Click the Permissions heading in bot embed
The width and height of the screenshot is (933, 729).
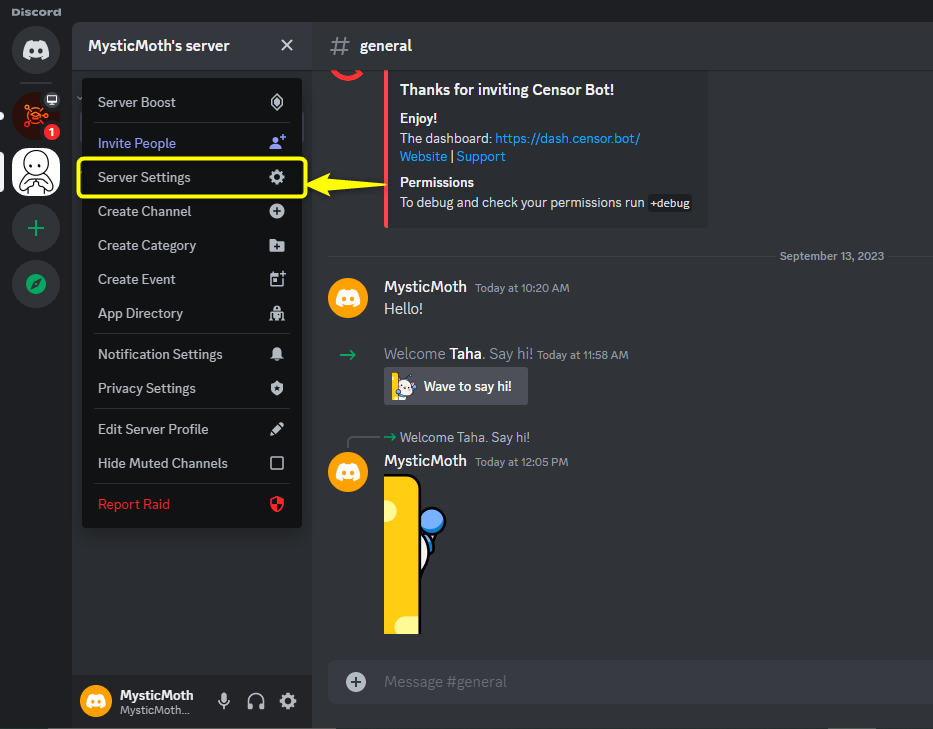(437, 183)
